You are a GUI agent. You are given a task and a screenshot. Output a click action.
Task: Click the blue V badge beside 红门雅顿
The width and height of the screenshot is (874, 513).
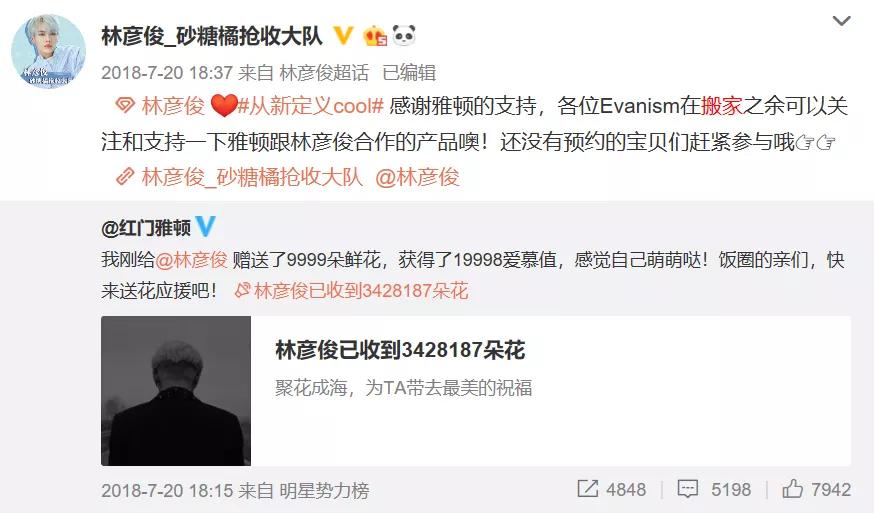pos(205,226)
